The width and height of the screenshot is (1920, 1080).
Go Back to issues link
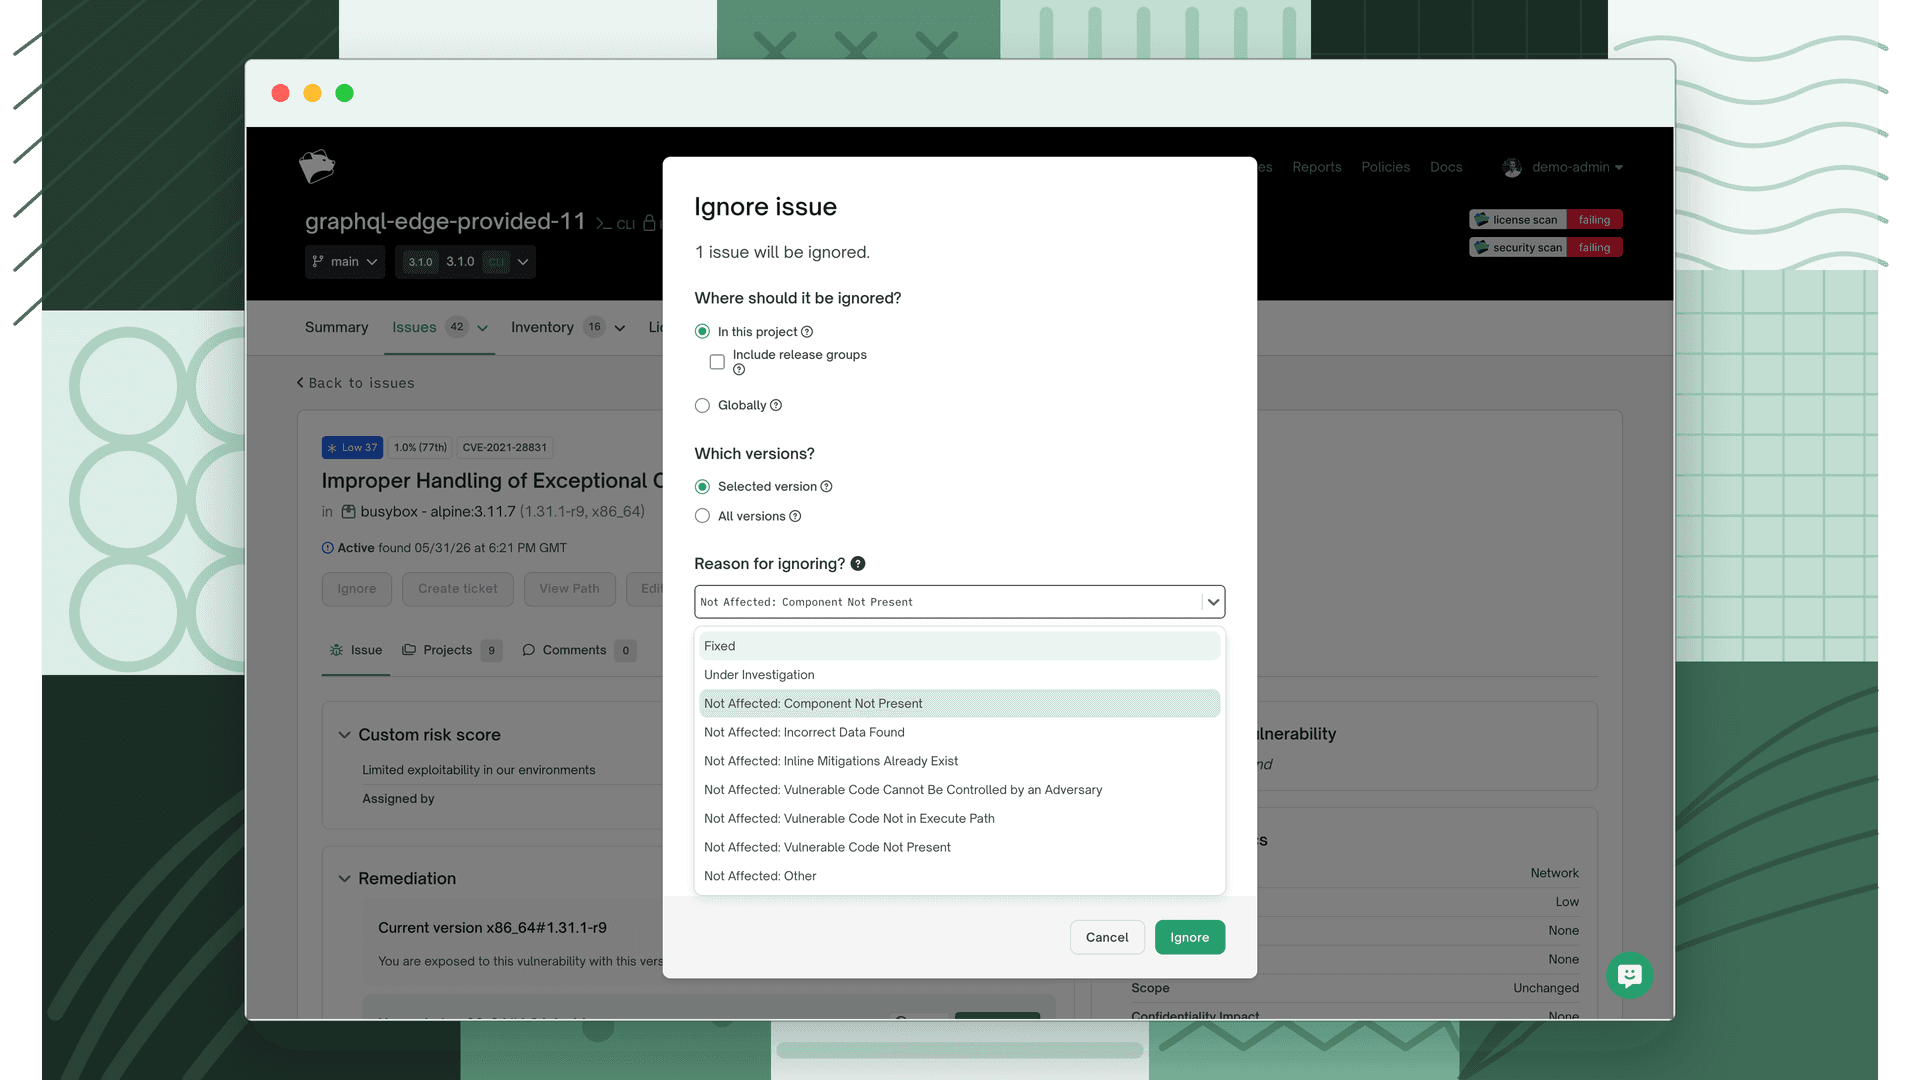click(355, 383)
